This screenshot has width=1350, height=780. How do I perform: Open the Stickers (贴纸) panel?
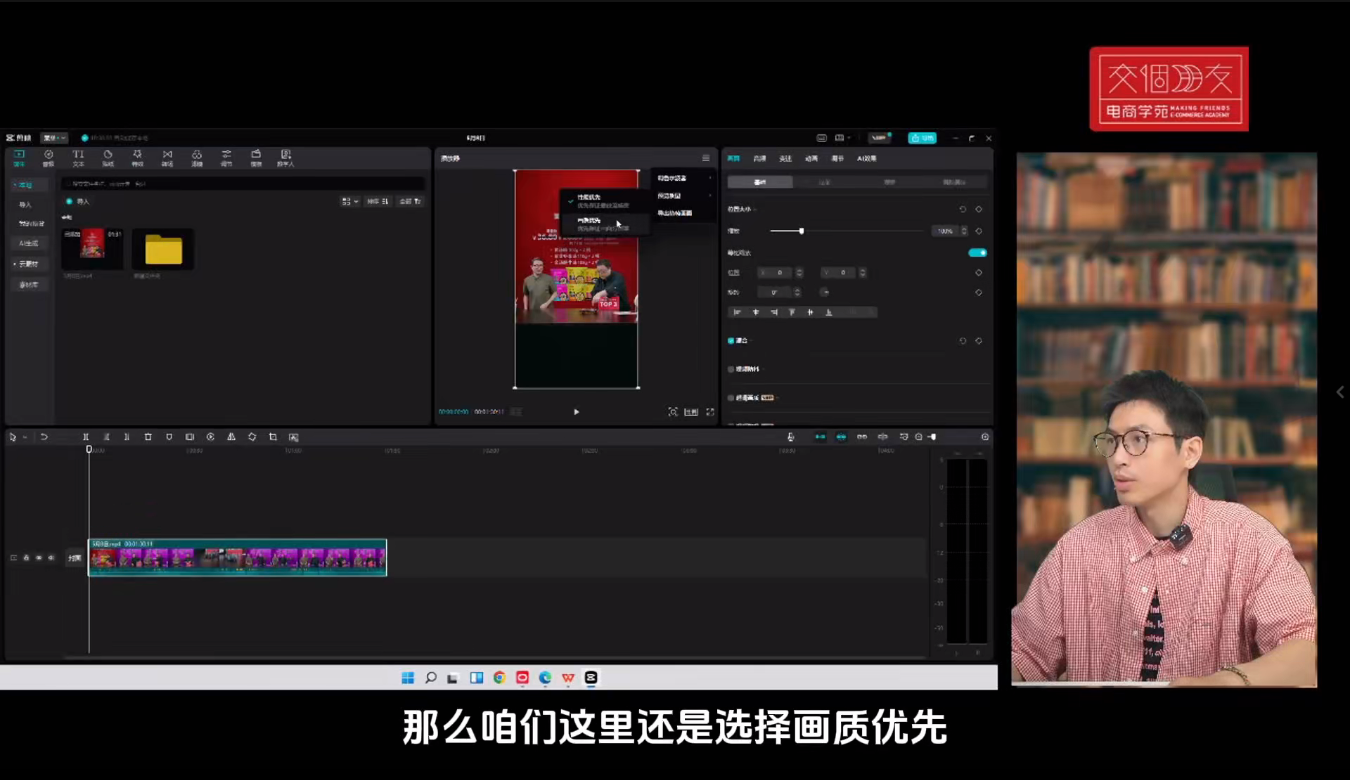point(108,158)
